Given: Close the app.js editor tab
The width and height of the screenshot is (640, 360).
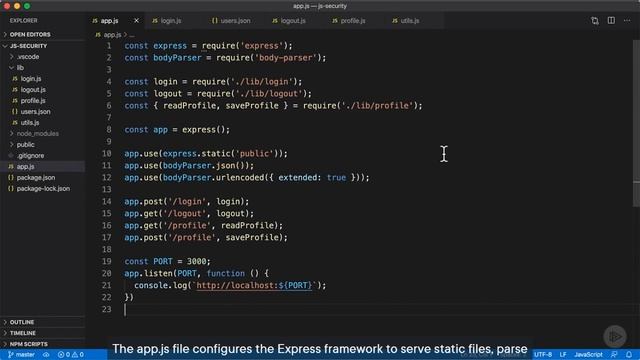Looking at the screenshot, I should [x=136, y=20].
